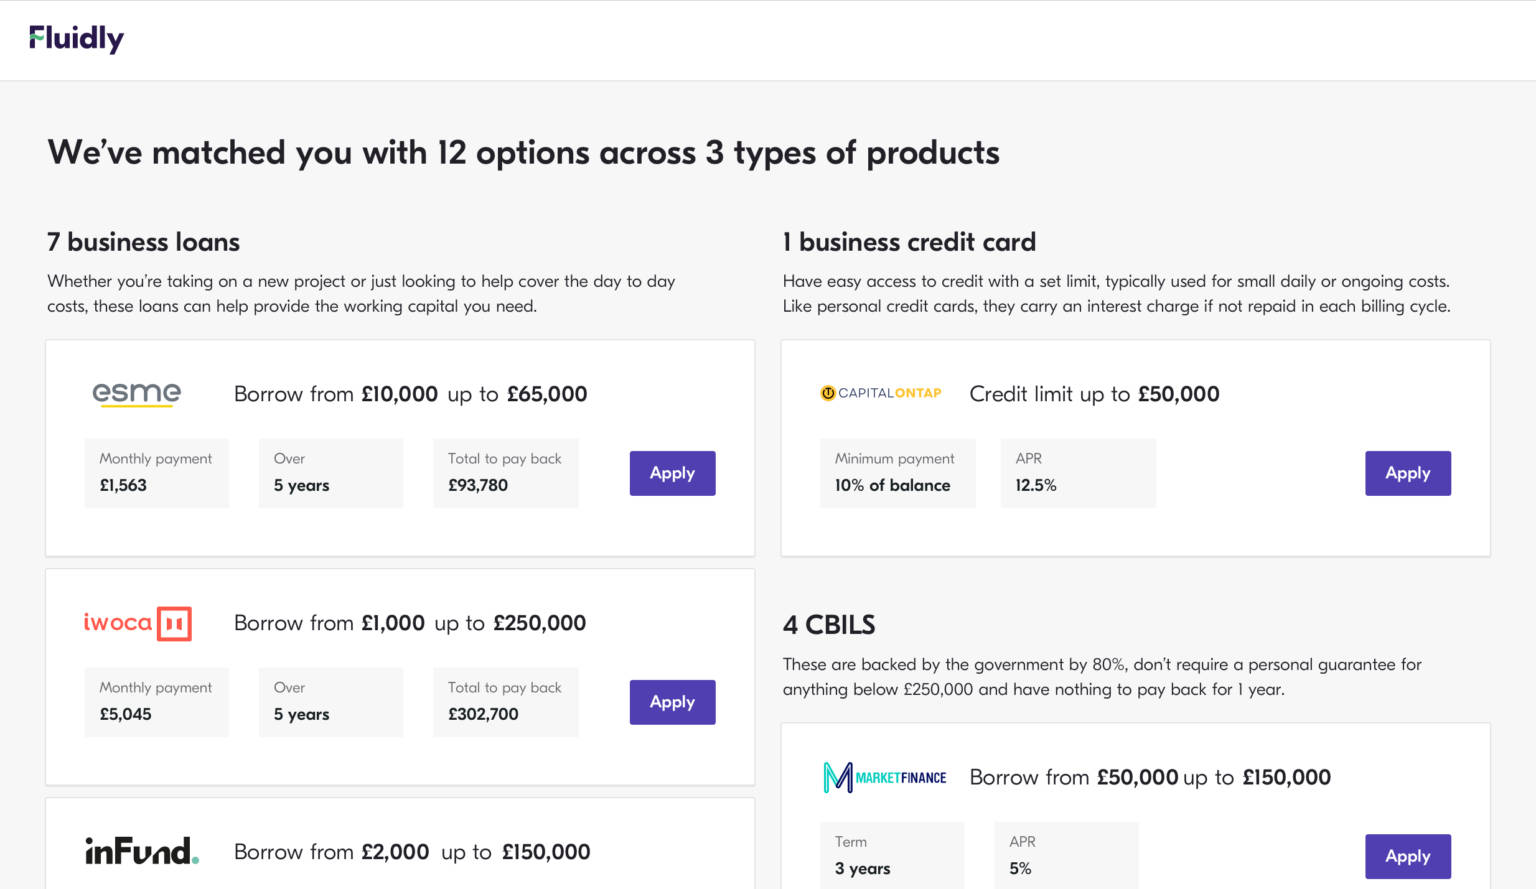Click the Fluidly logo
The width and height of the screenshot is (1536, 889).
pyautogui.click(x=76, y=38)
